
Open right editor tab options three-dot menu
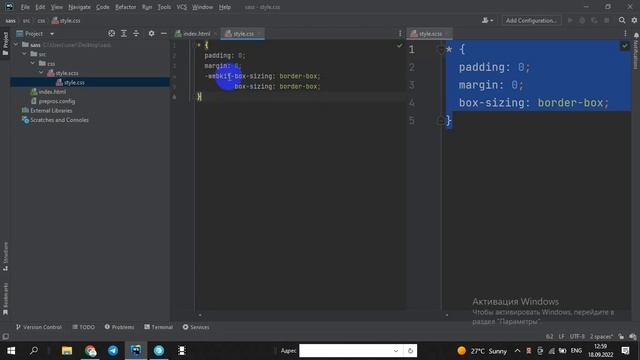[x=625, y=33]
